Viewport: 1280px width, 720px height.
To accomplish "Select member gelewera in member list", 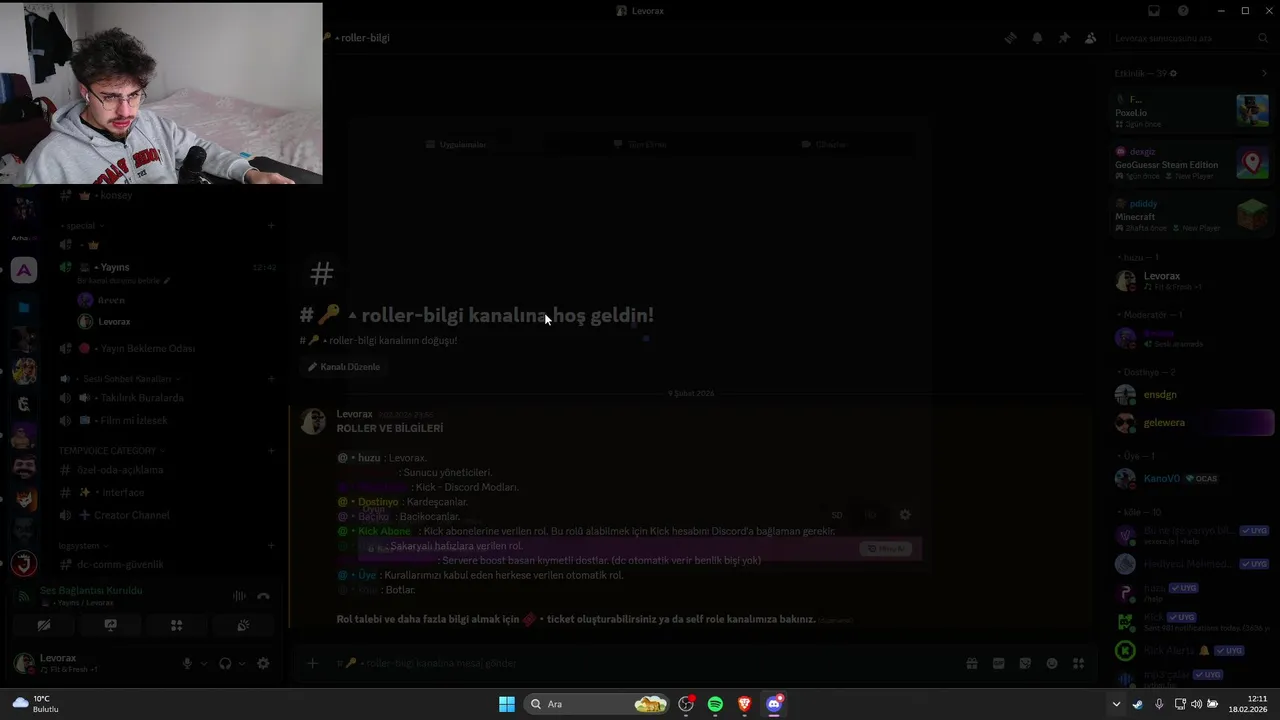I will pos(1192,423).
